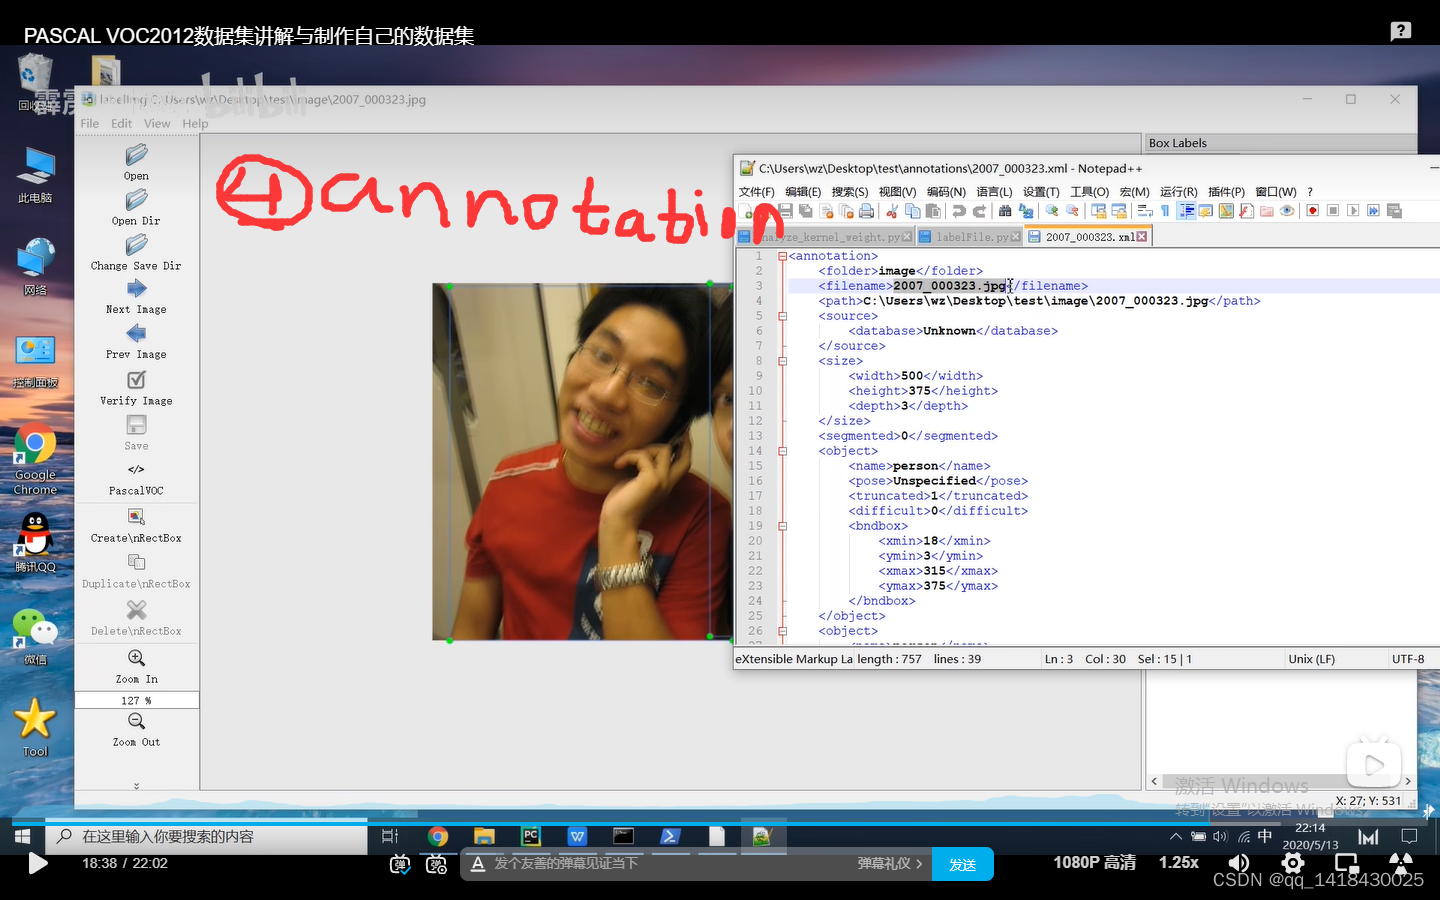Open the 127% zoom level box

[136, 700]
